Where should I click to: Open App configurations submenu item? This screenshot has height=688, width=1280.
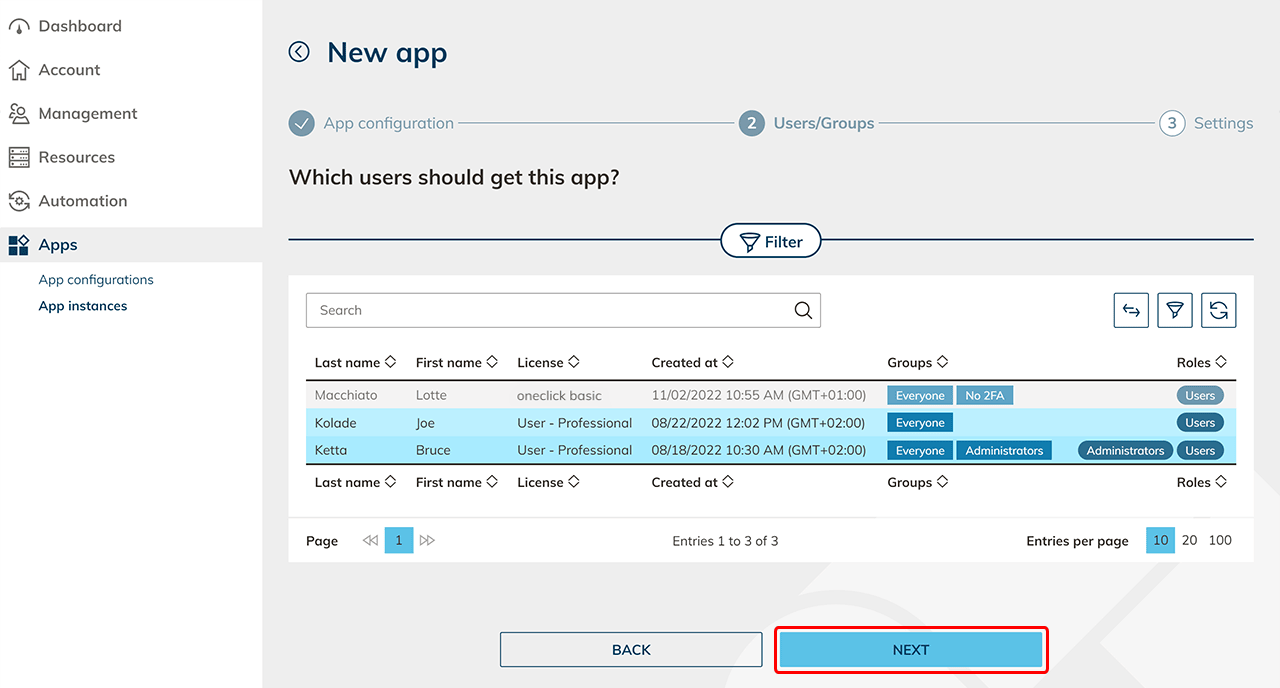[x=96, y=280]
